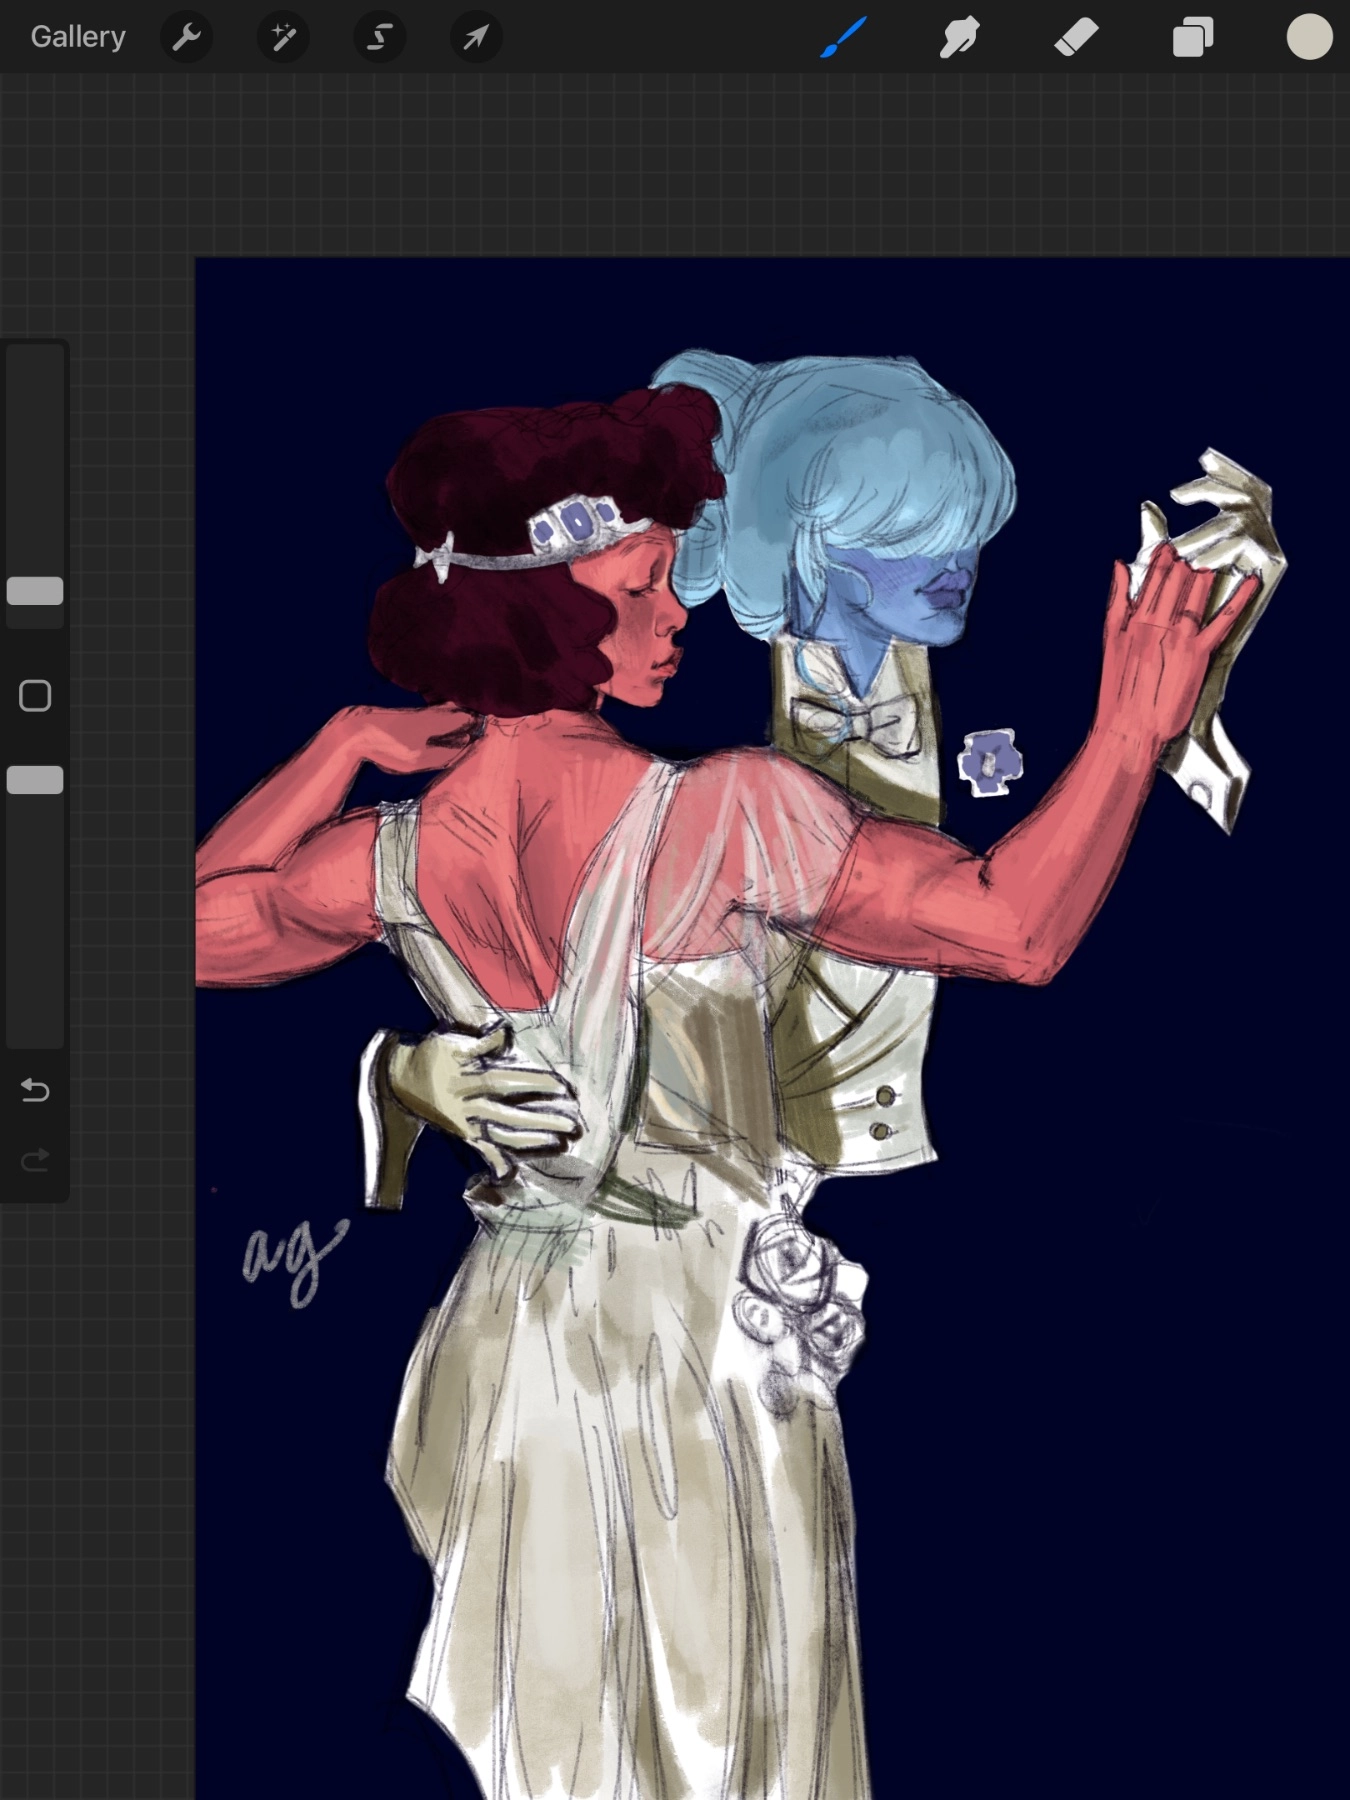Activate the Transform arrow tool
Screen dimensions: 1350x1800
pos(476,37)
